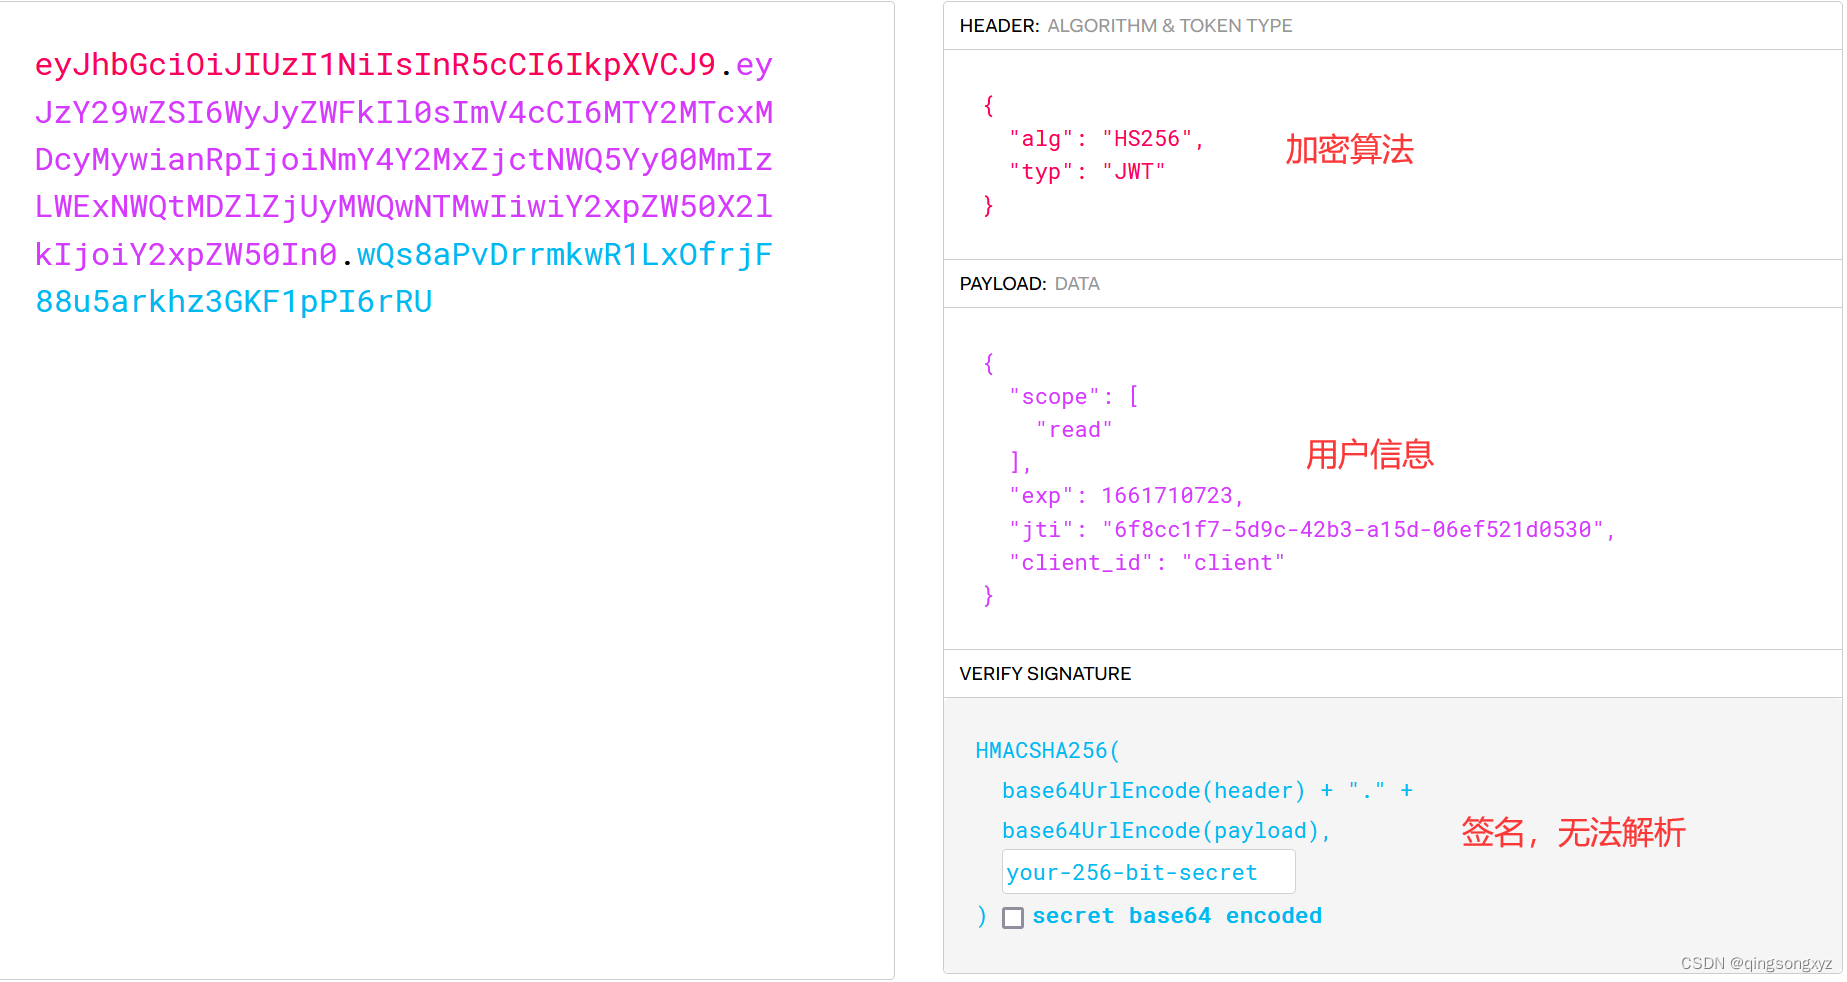Click the base64UrlEncode(header) line

coord(1208,791)
